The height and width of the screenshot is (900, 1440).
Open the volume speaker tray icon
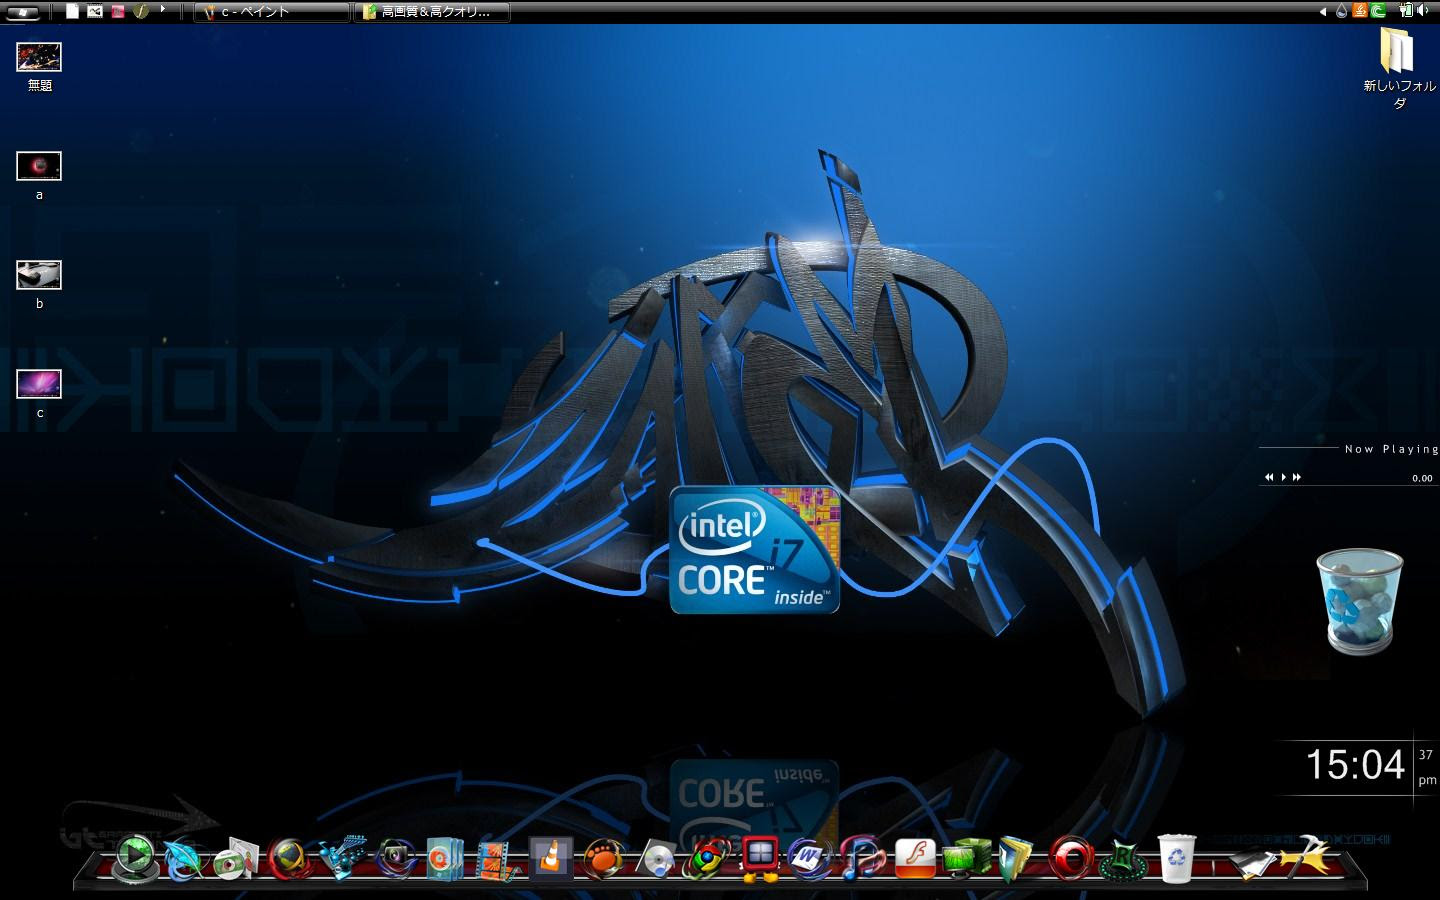(x=1424, y=11)
